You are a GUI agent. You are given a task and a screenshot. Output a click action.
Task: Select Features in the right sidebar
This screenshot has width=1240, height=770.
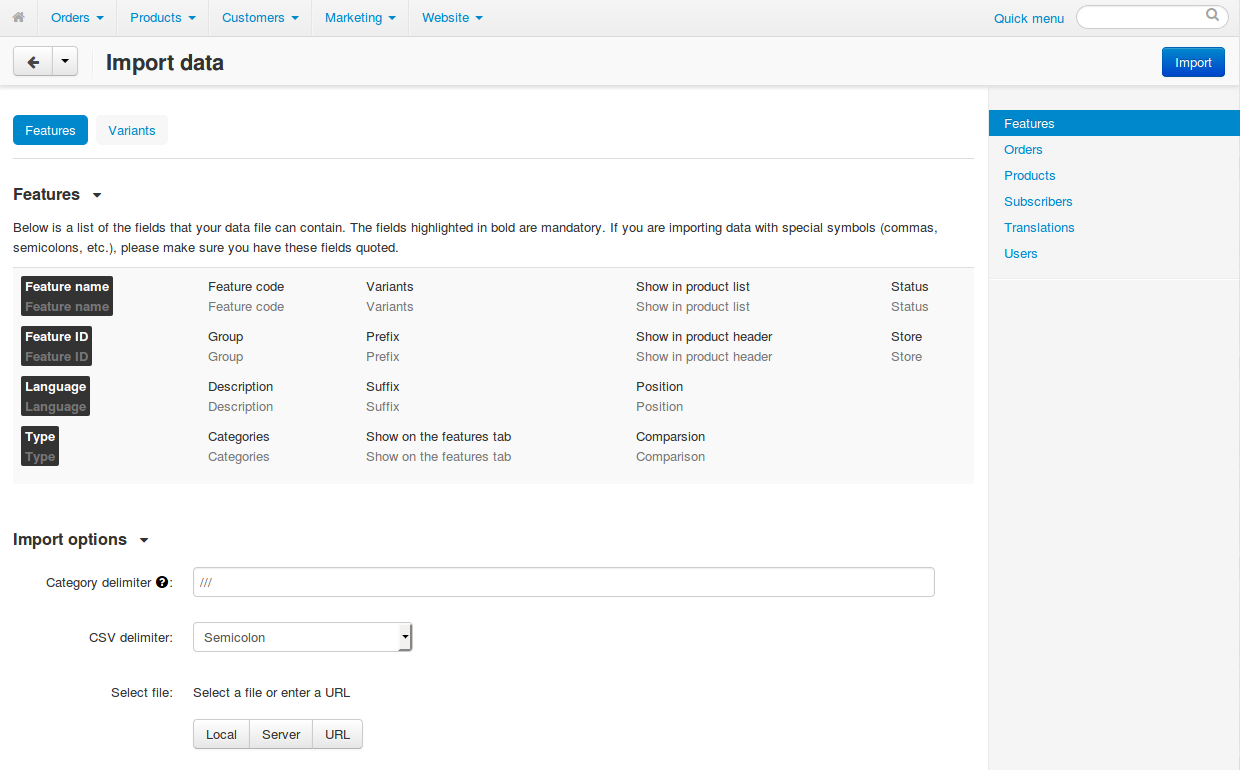pyautogui.click(x=1114, y=123)
